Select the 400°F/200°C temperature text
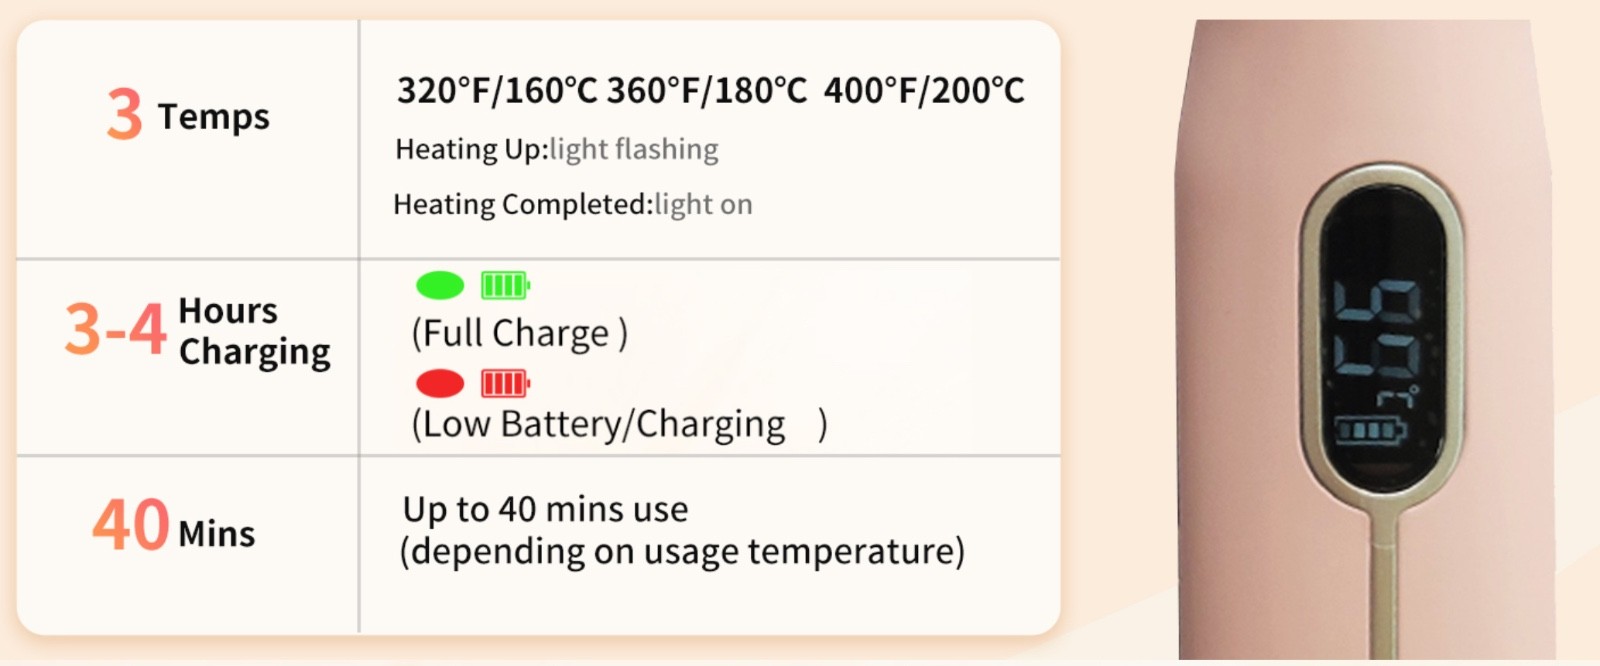1600x666 pixels. pos(924,91)
